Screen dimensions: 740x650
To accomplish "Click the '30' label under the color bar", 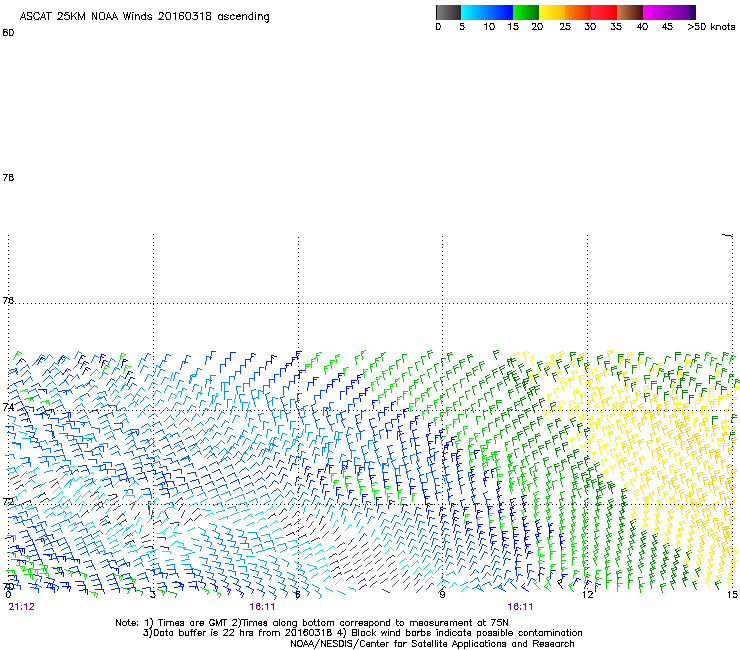I will [590, 27].
